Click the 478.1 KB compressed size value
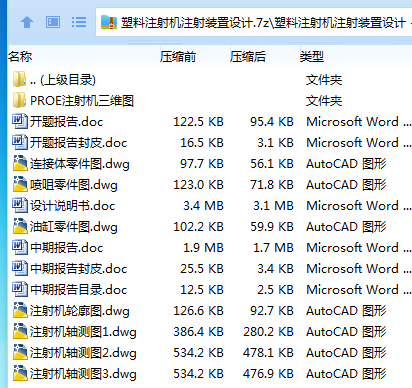 268,353
